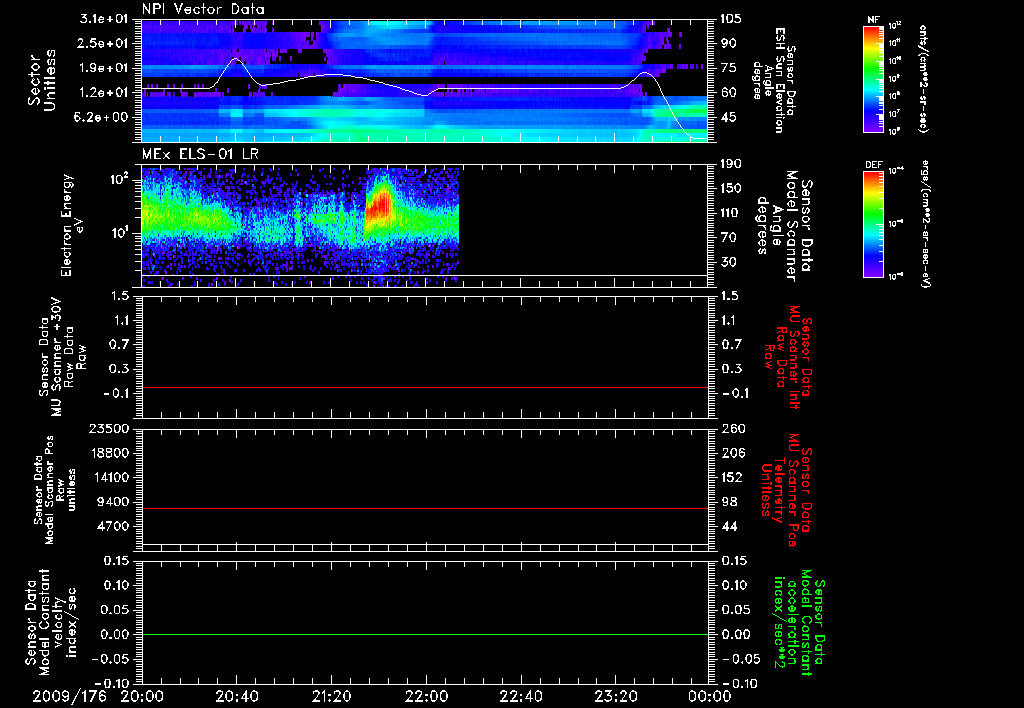Click the NF label above the color bar

[x=873, y=20]
